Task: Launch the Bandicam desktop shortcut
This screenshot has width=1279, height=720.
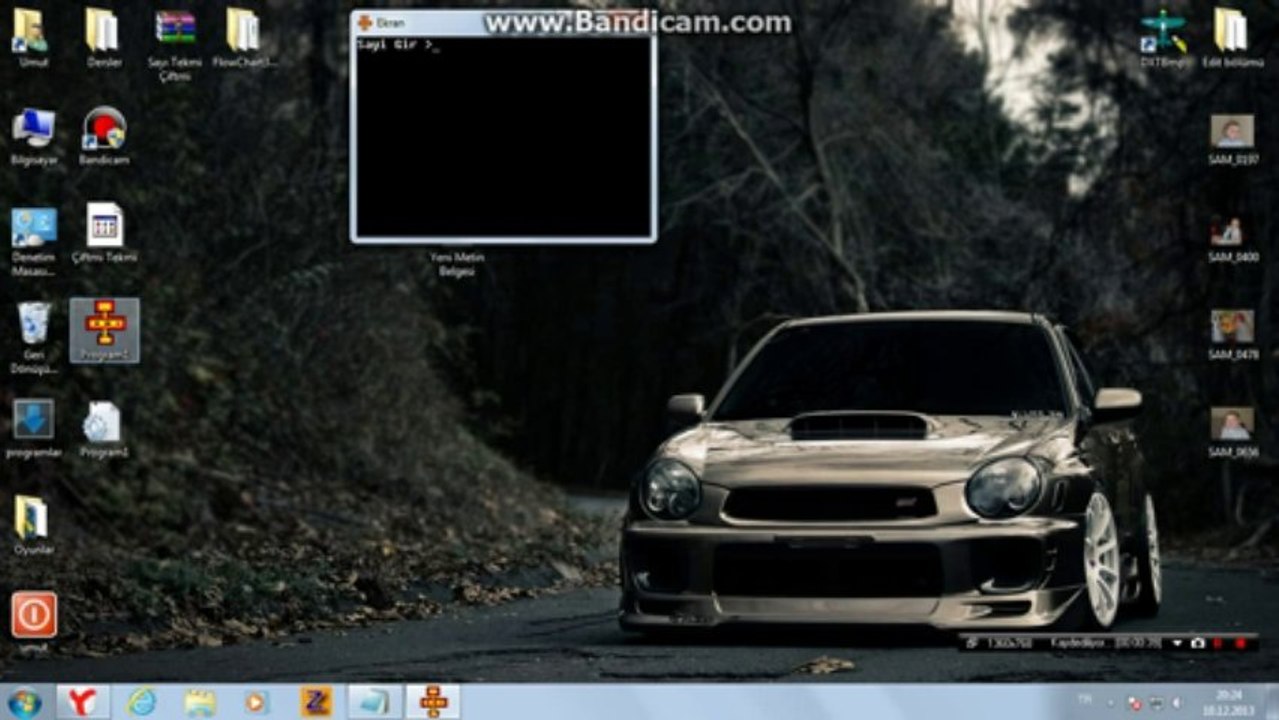Action: tap(103, 136)
